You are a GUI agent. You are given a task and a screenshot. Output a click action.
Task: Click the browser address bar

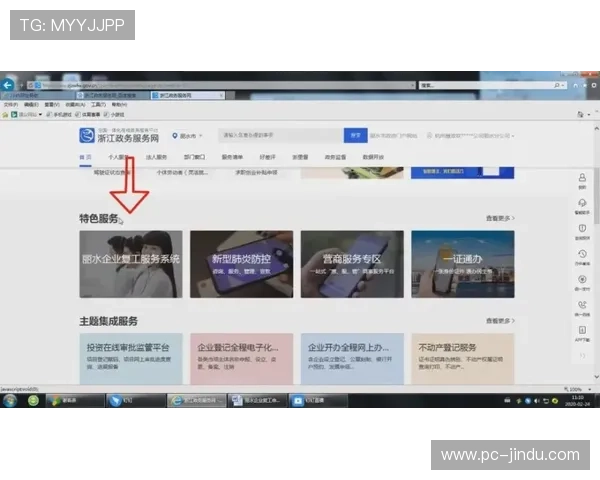click(220, 85)
